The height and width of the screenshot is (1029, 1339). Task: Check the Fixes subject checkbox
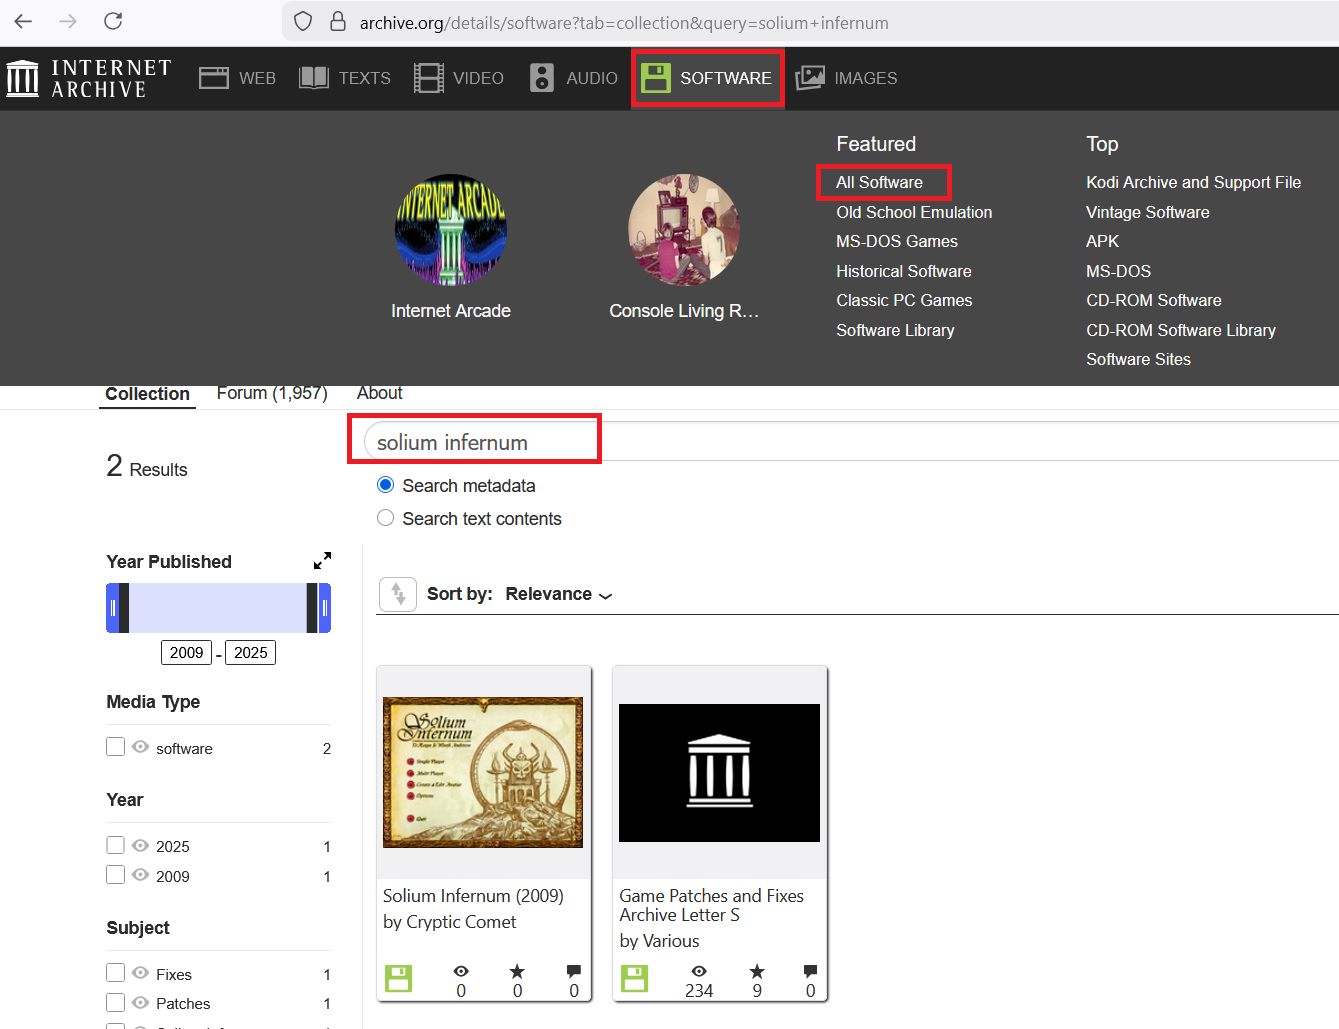(x=116, y=973)
